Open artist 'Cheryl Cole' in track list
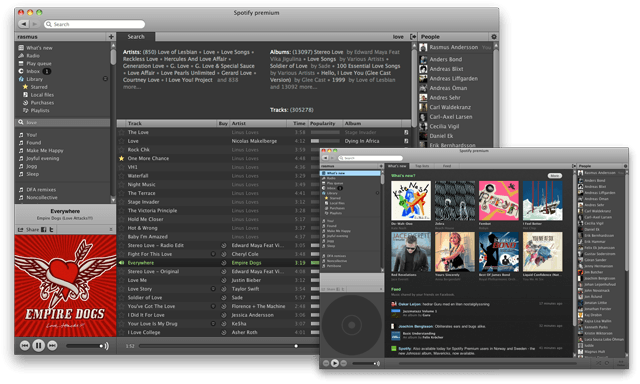Image resolution: width=640 pixels, height=384 pixels. tap(245, 254)
